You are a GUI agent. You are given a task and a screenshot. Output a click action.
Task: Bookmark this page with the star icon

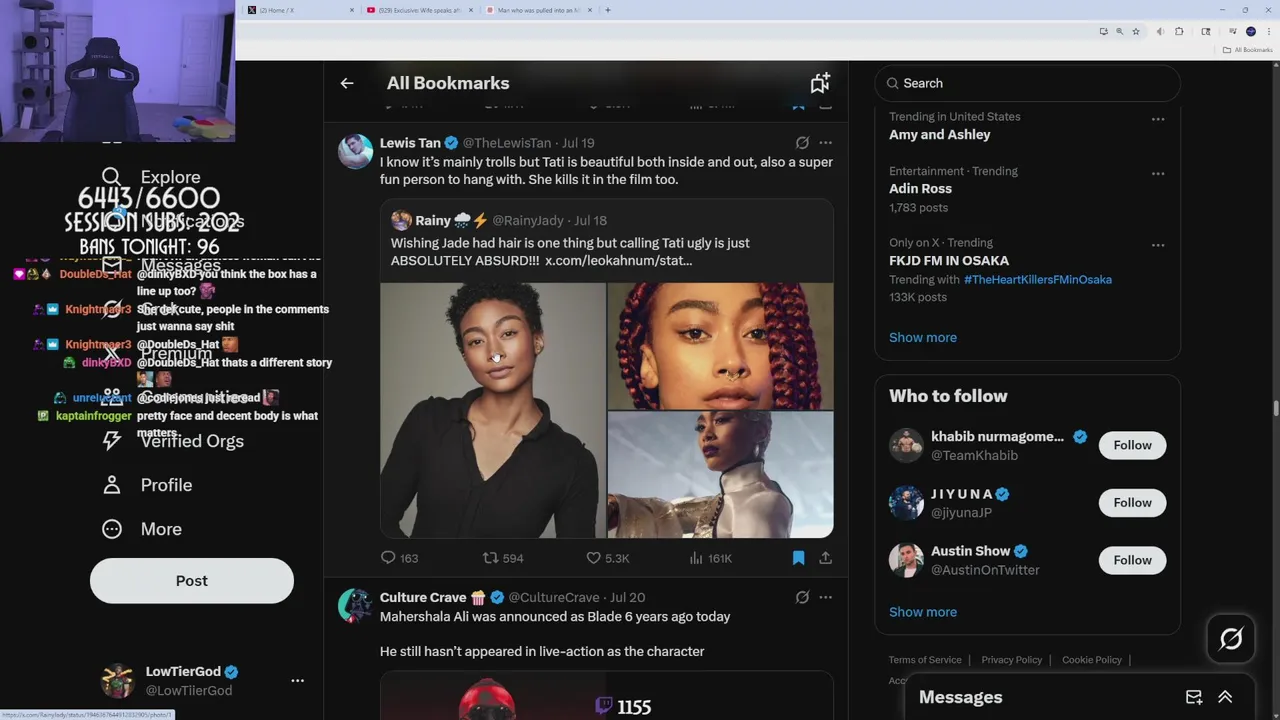click(x=1136, y=31)
